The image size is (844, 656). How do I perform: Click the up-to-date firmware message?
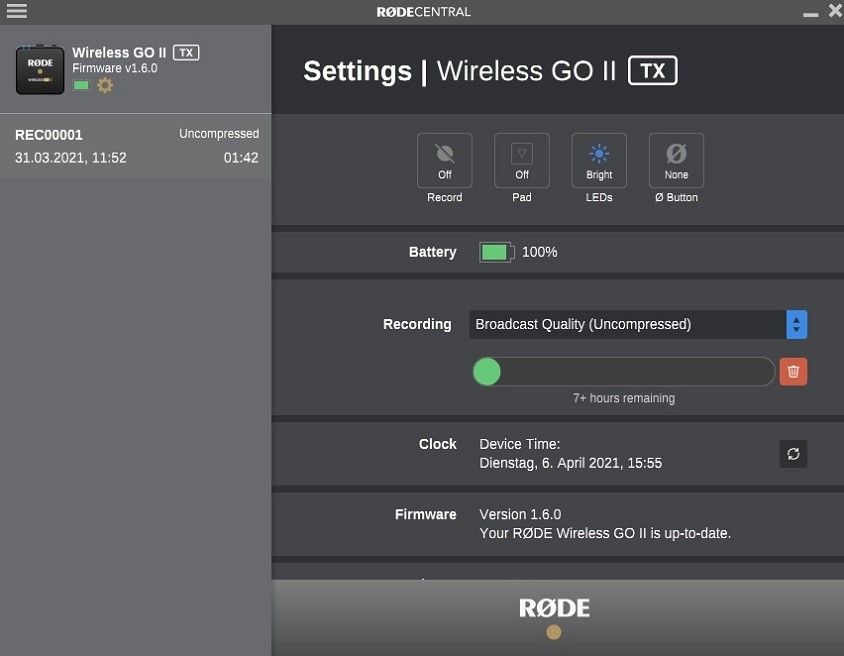(605, 533)
